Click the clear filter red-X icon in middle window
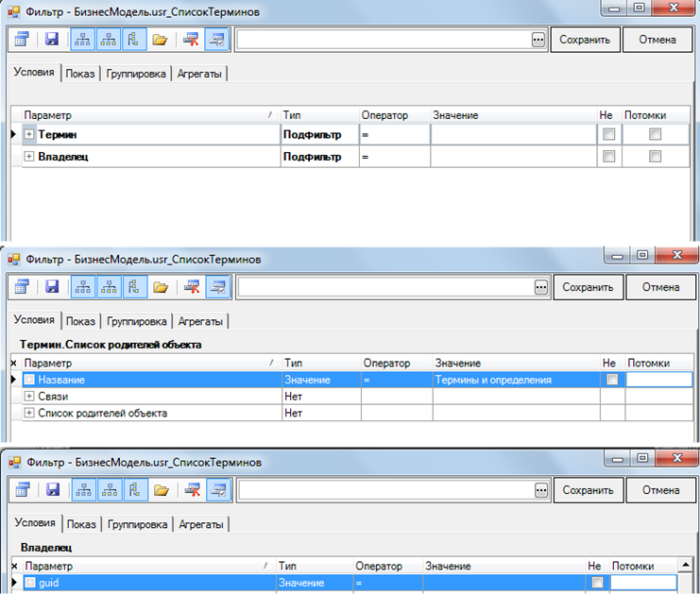 pos(191,288)
